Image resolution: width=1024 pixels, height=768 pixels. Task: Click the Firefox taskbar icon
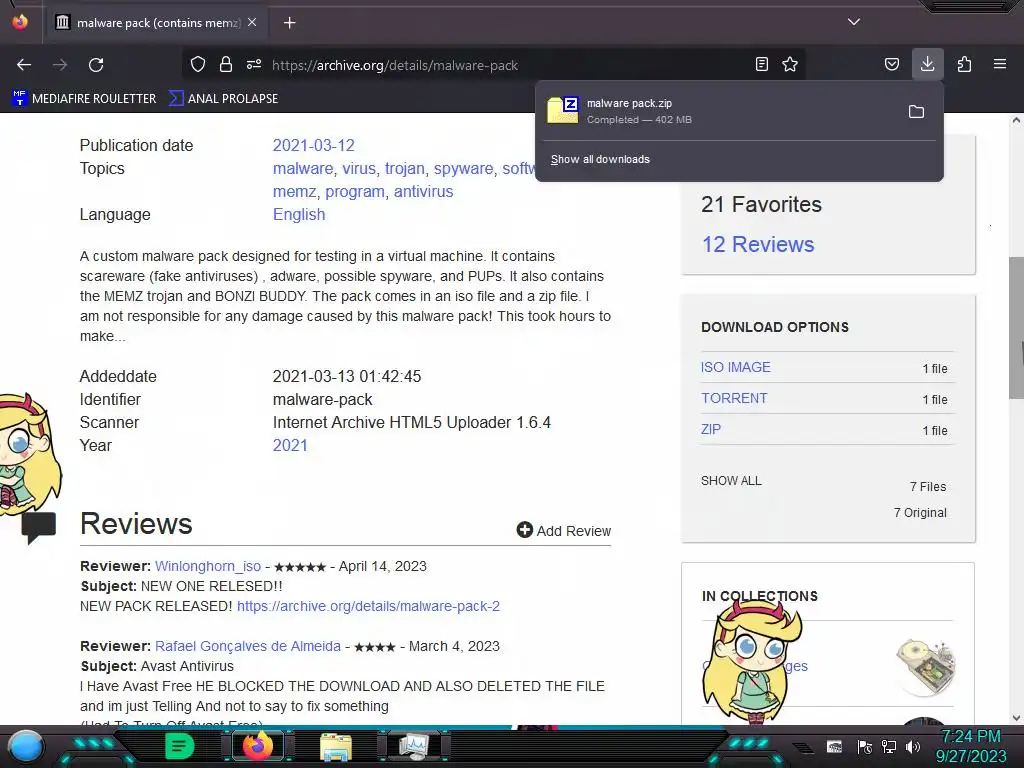257,746
